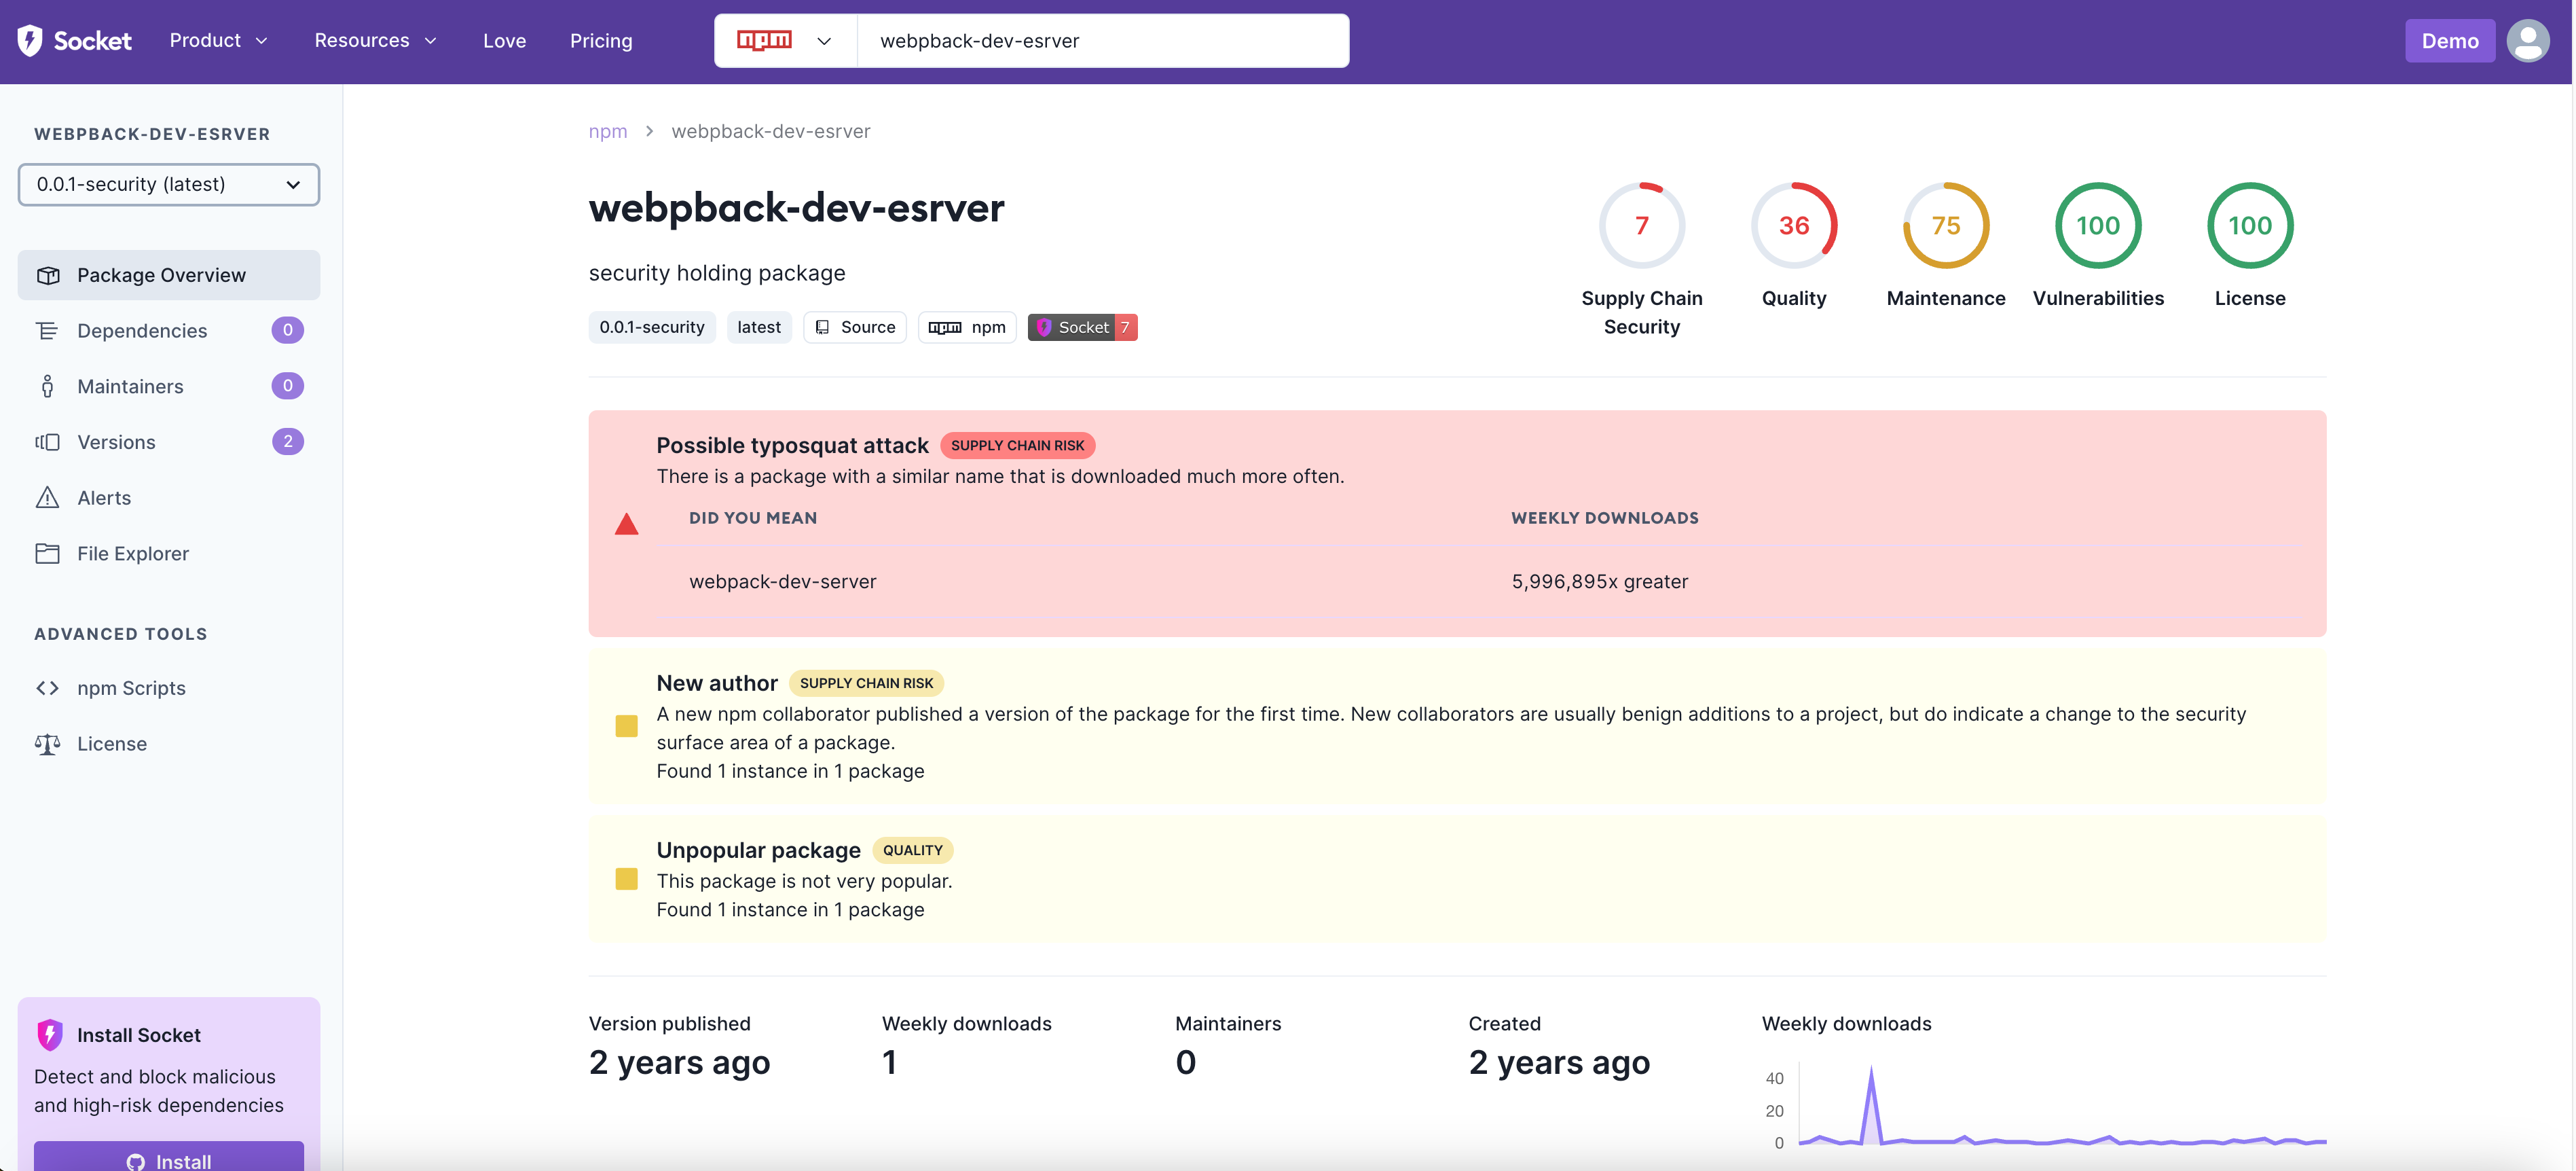The height and width of the screenshot is (1171, 2576).
Task: Click the yellow square Unpopular package icon
Action: pos(626,879)
